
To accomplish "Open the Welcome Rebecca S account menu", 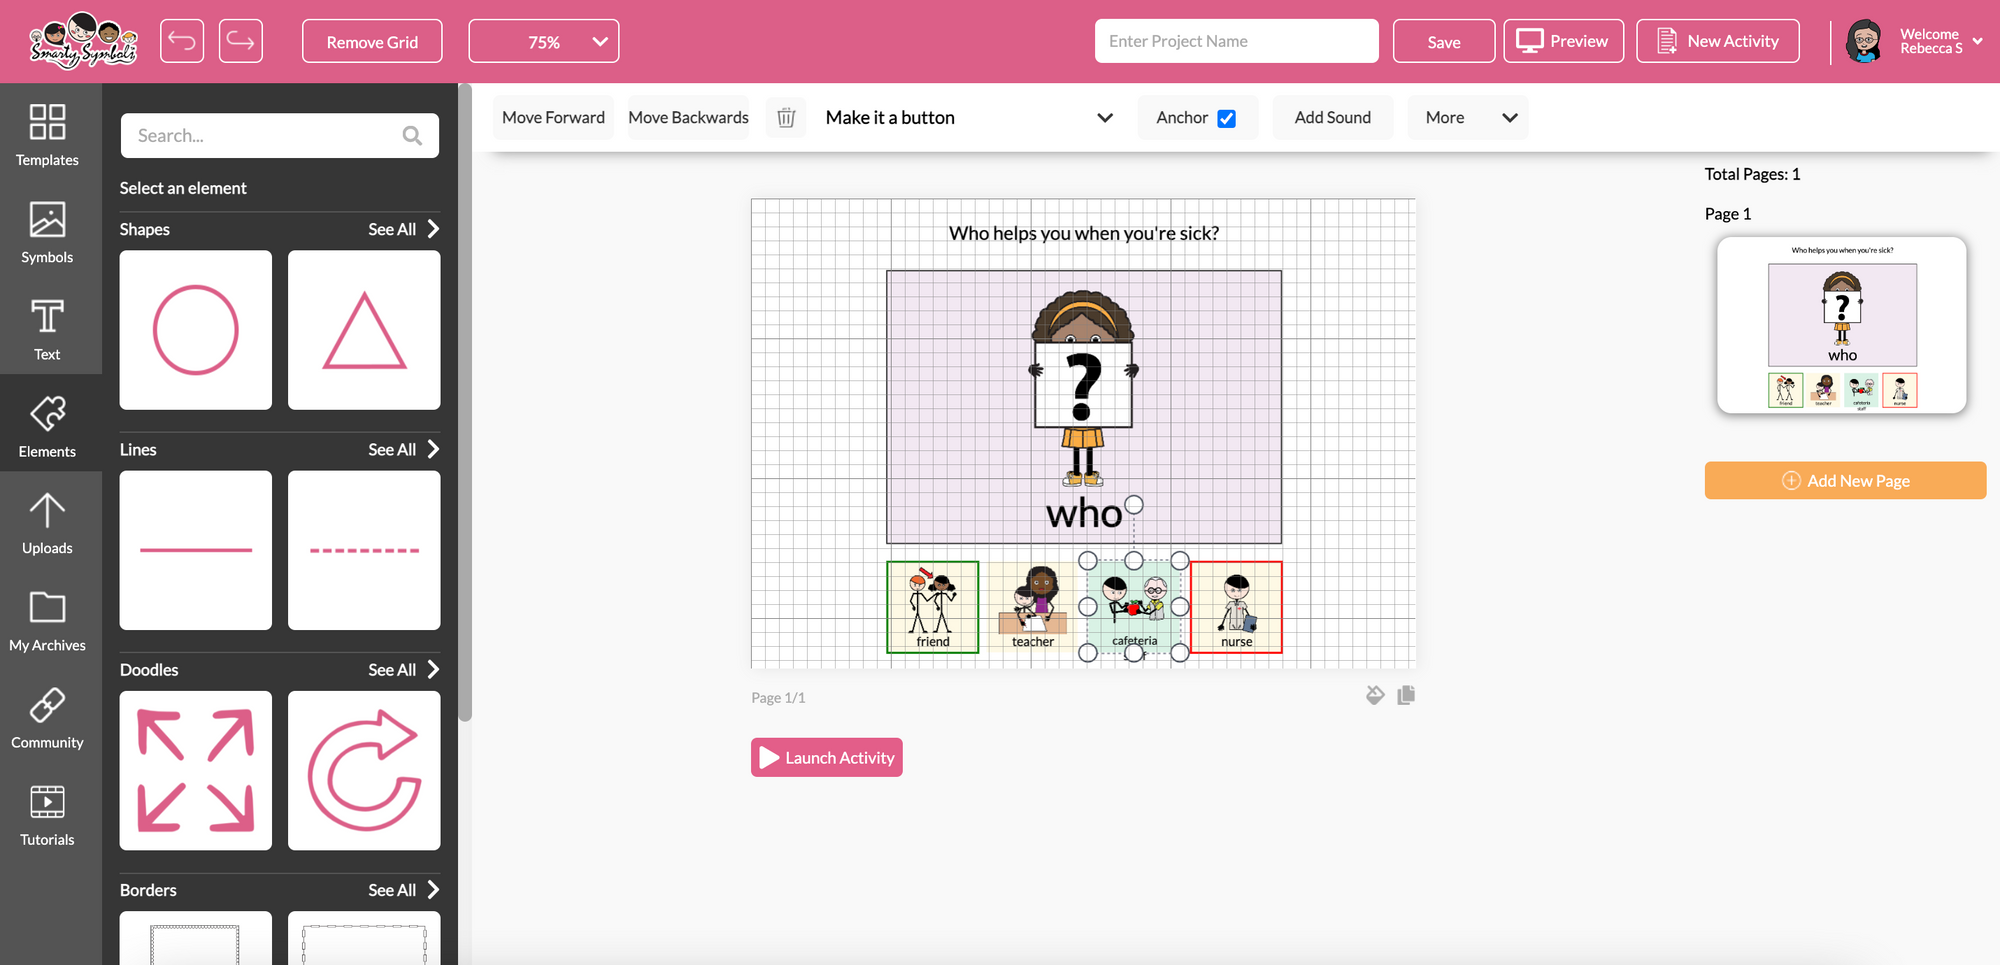I will click(x=1930, y=41).
